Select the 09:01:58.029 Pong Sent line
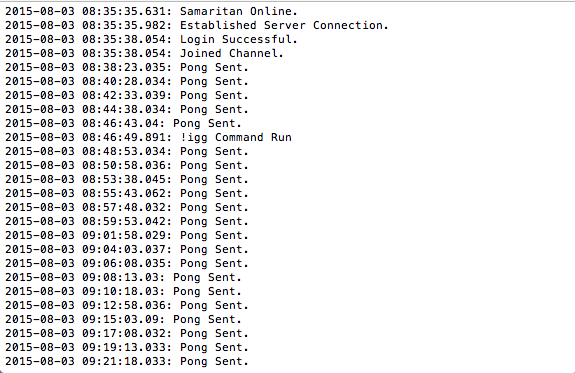The width and height of the screenshot is (575, 373). point(127,235)
